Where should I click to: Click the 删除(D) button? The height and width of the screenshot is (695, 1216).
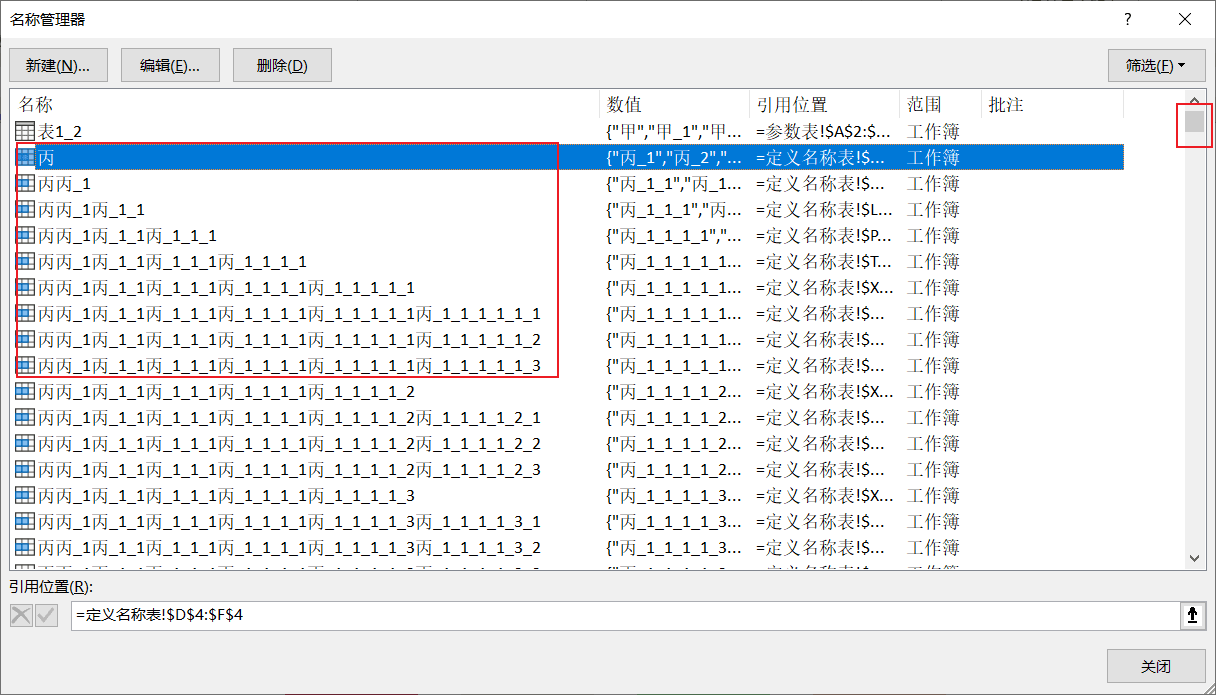point(282,66)
